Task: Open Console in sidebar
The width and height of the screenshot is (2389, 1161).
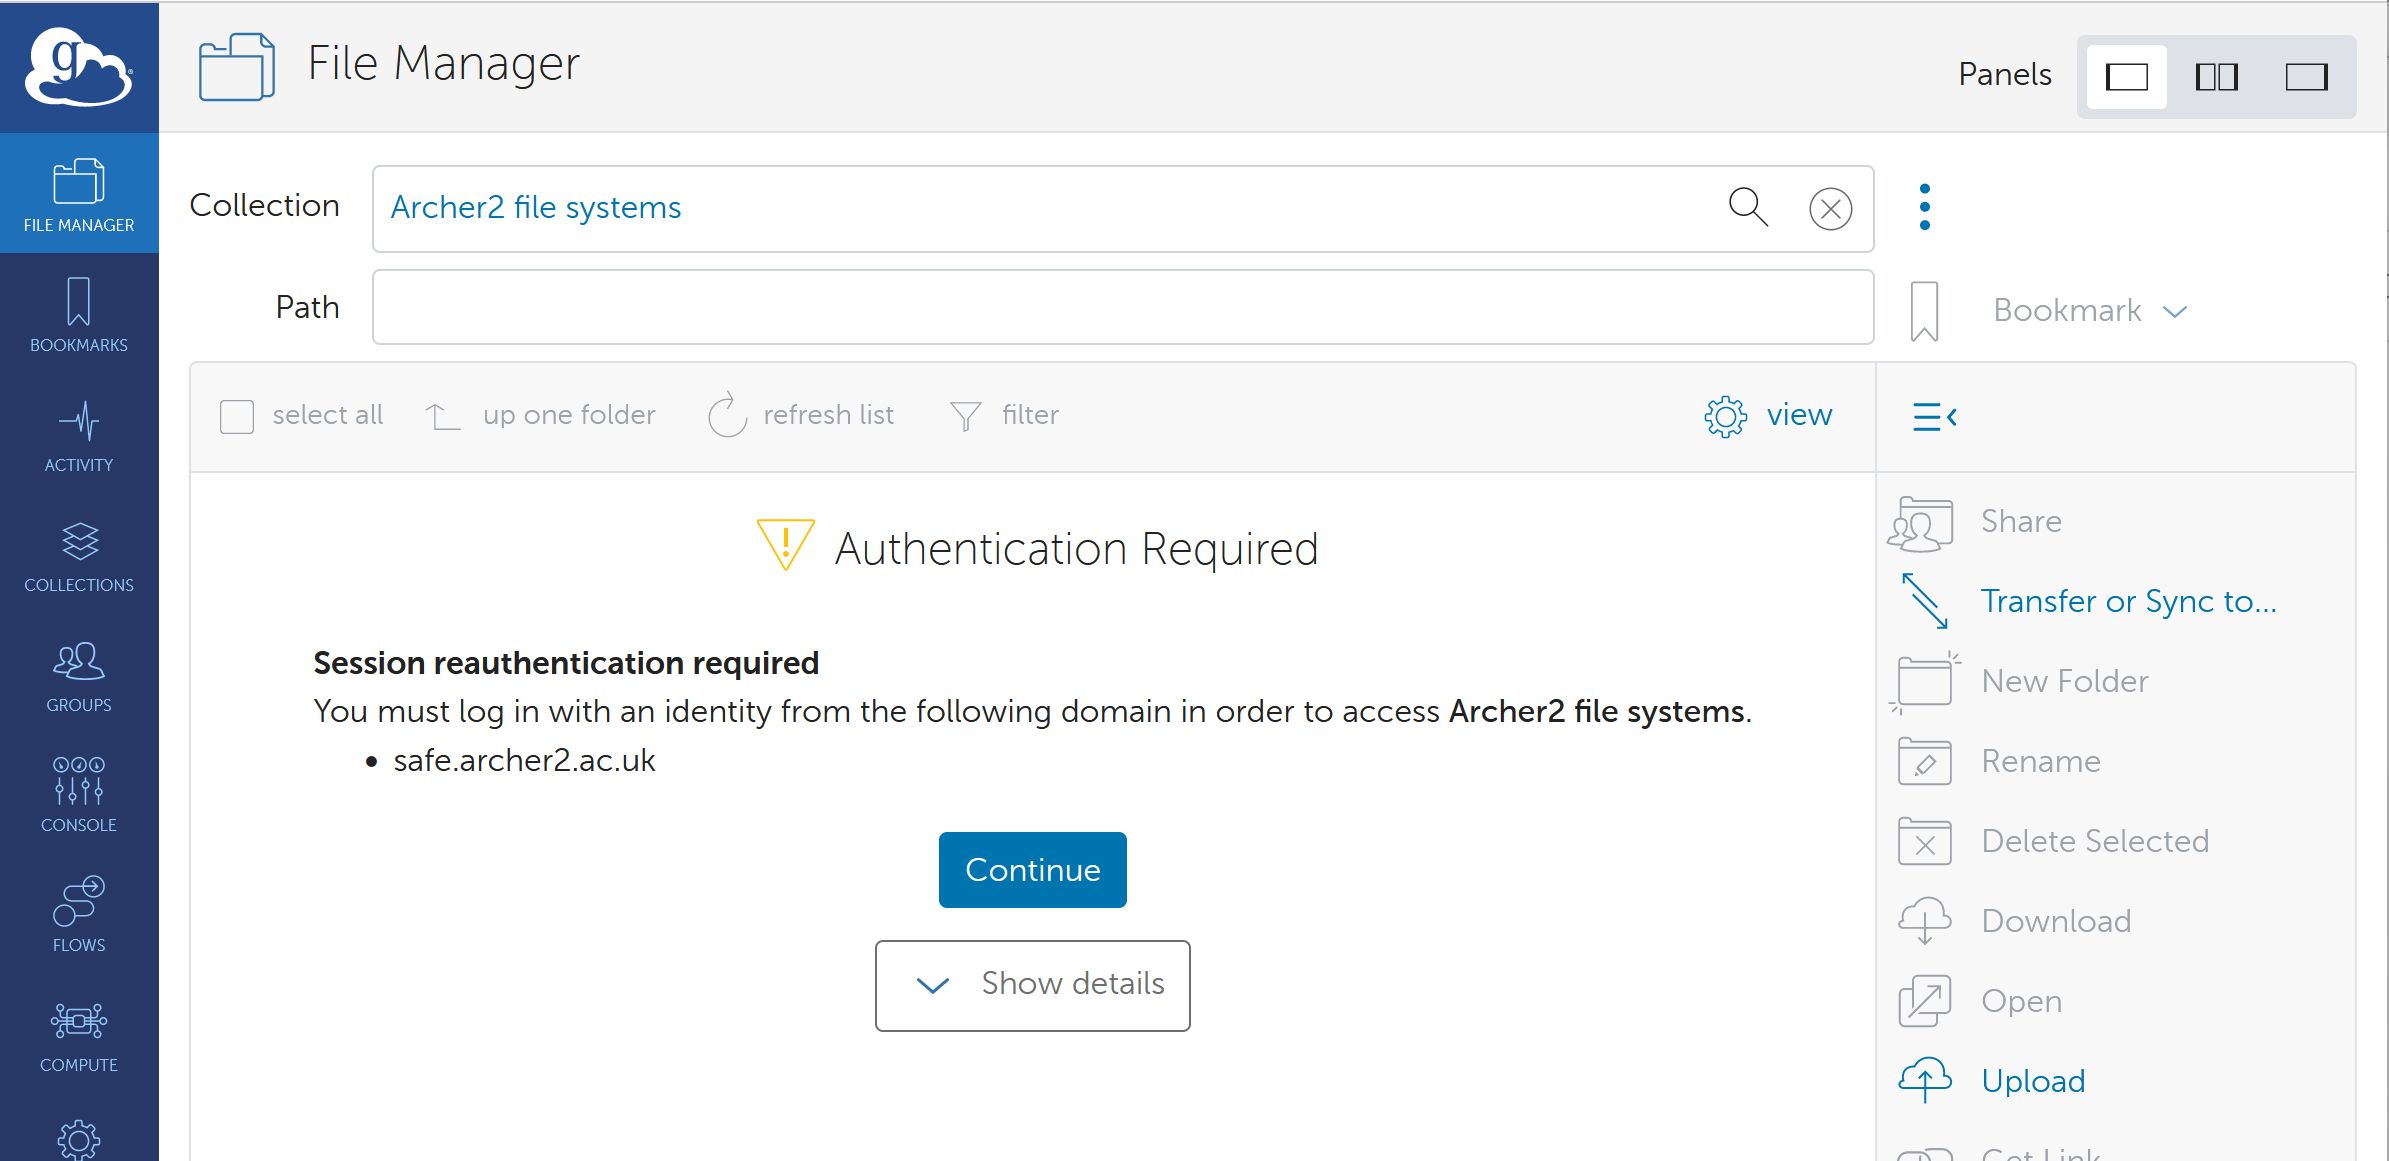Action: click(79, 795)
